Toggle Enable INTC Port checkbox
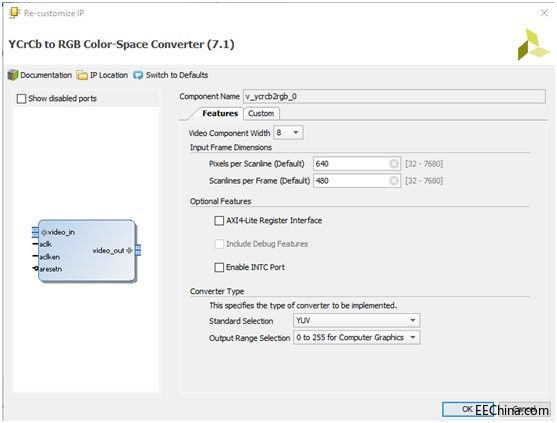Screen dimensions: 557x423 (x=219, y=267)
